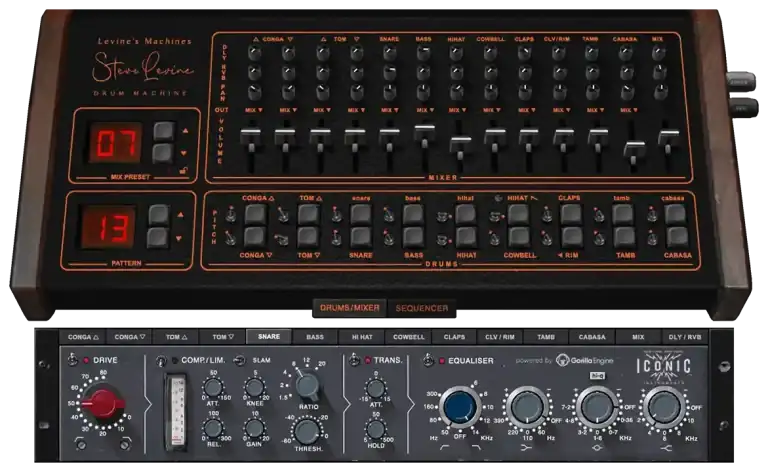Click the small screw knob at the Drive section's lower right
The width and height of the screenshot is (768, 472).
pyautogui.click(x=125, y=444)
